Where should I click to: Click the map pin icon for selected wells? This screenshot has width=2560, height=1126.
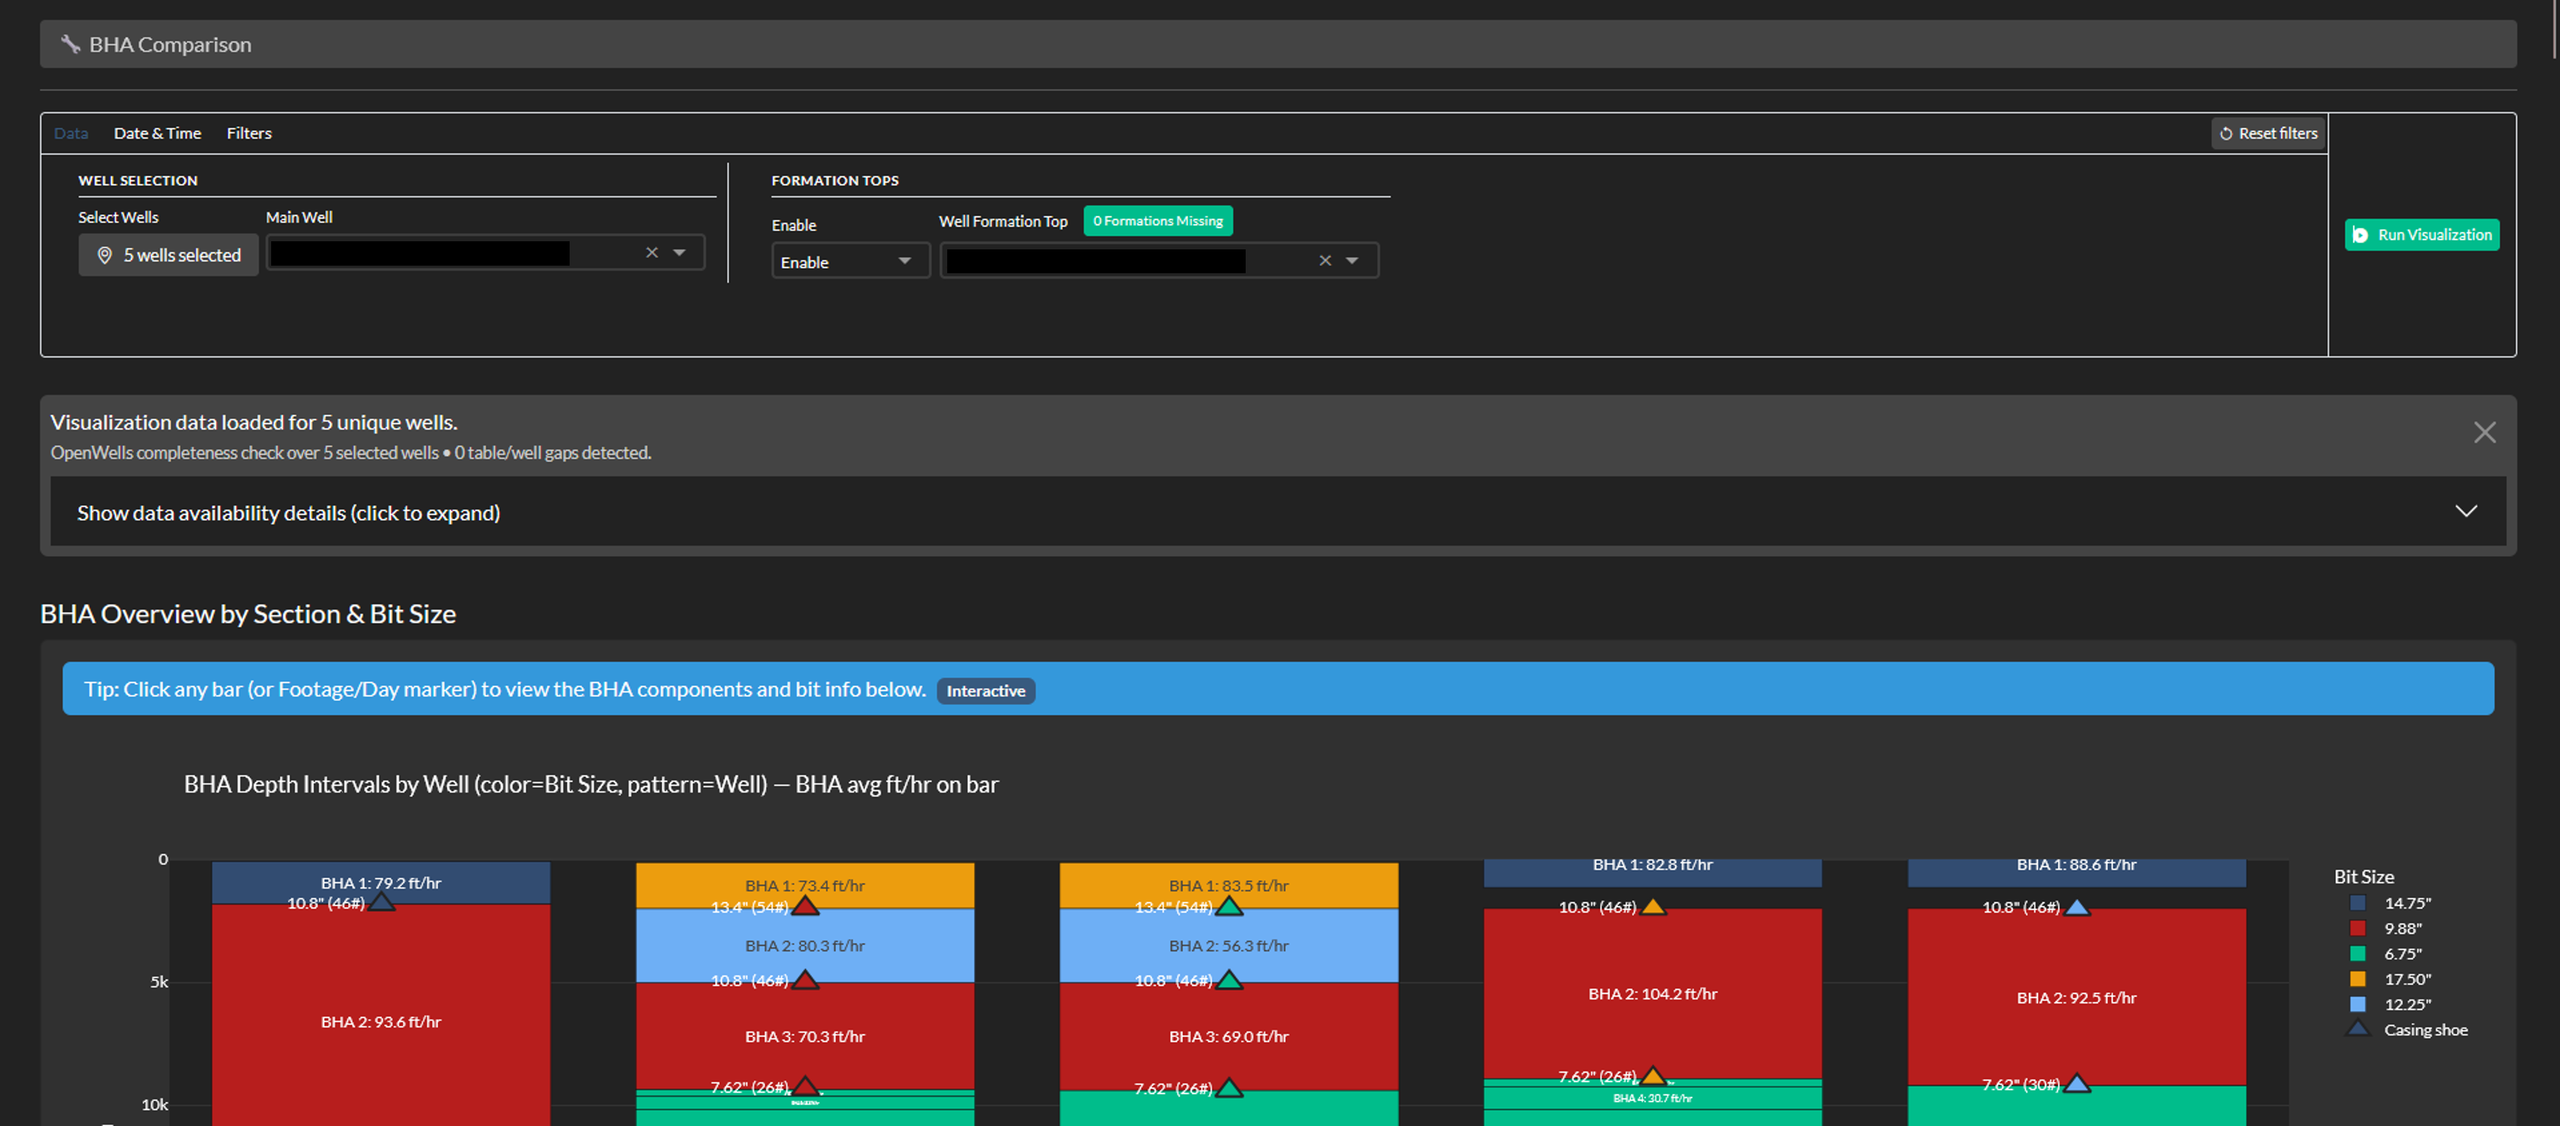pos(104,255)
